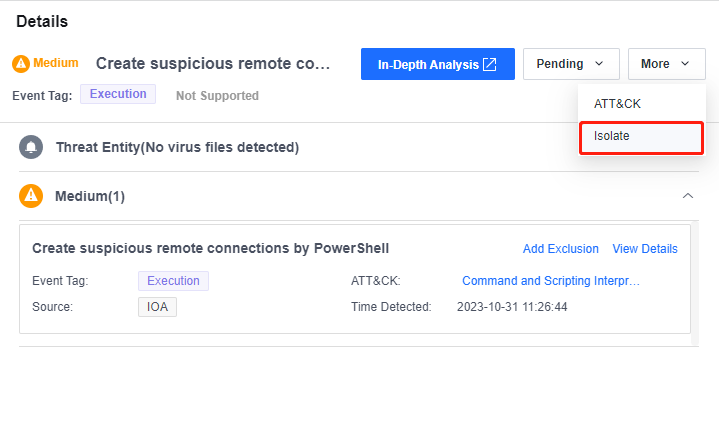The image size is (719, 445).
Task: Click the external-link icon on In-Depth Analysis
Action: click(490, 64)
